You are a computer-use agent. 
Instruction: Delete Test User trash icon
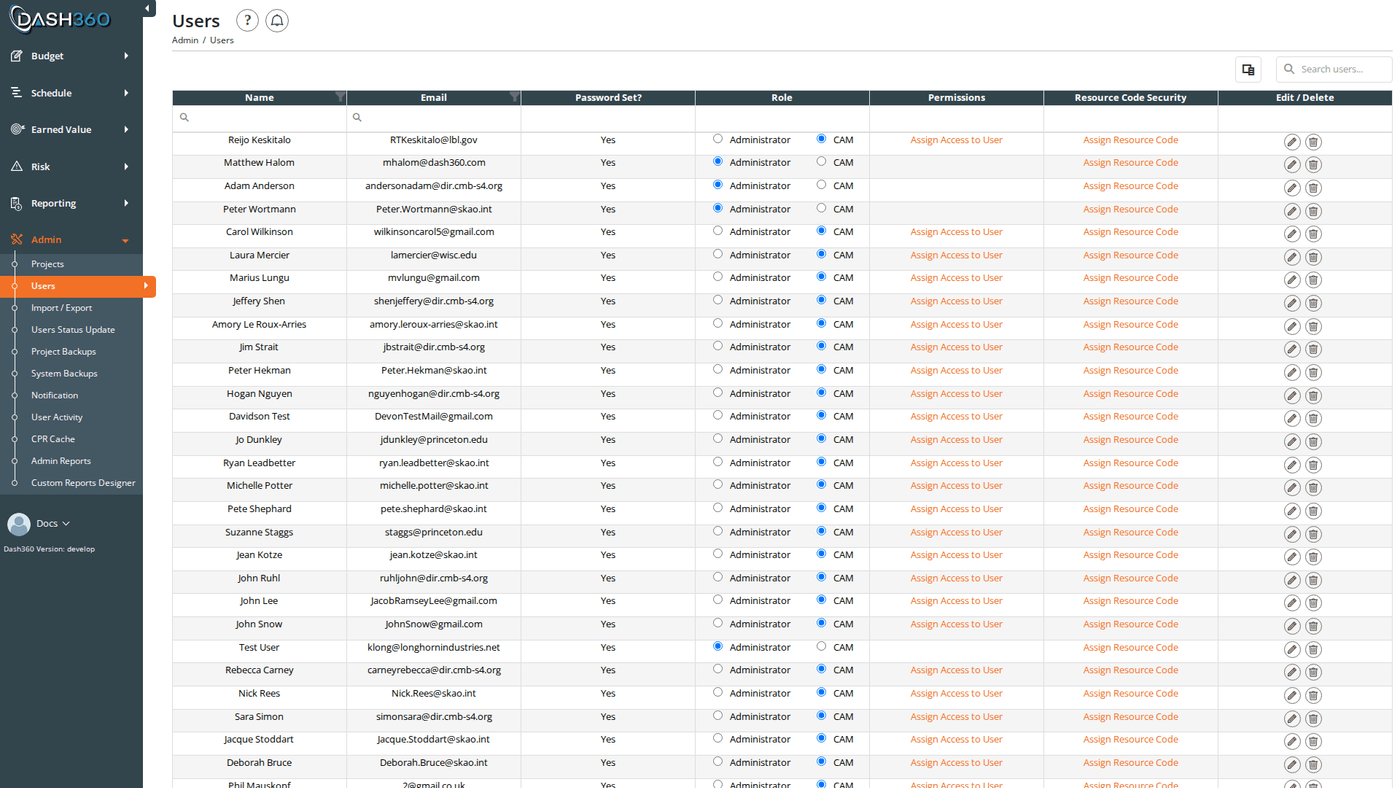tap(1314, 649)
